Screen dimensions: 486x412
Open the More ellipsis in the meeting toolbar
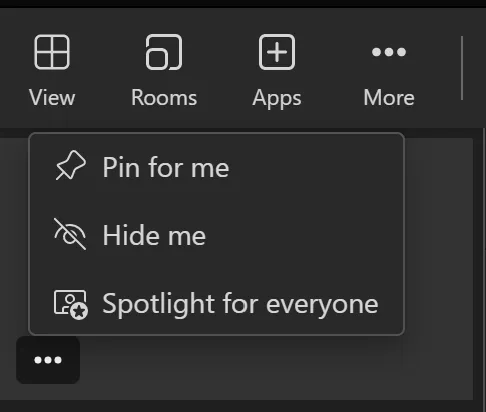tap(389, 52)
